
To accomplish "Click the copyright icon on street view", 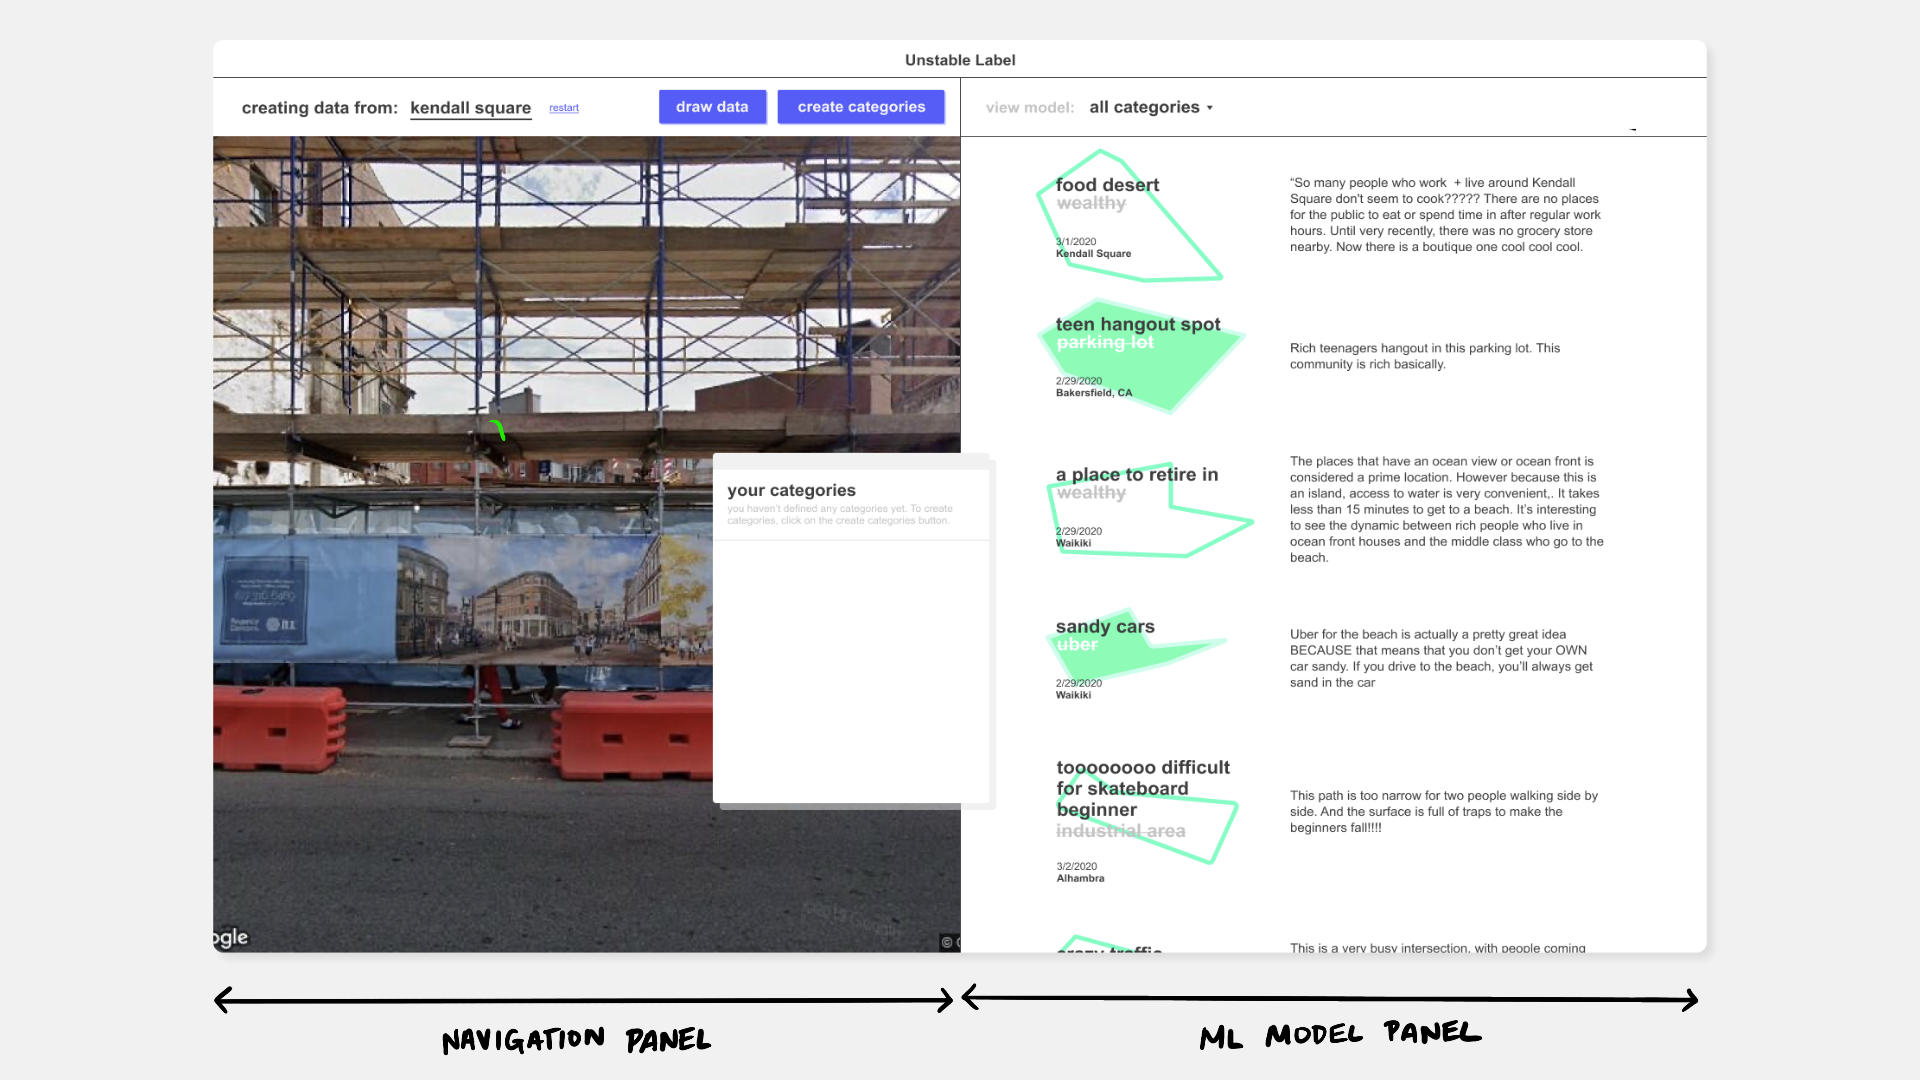I will [x=946, y=942].
